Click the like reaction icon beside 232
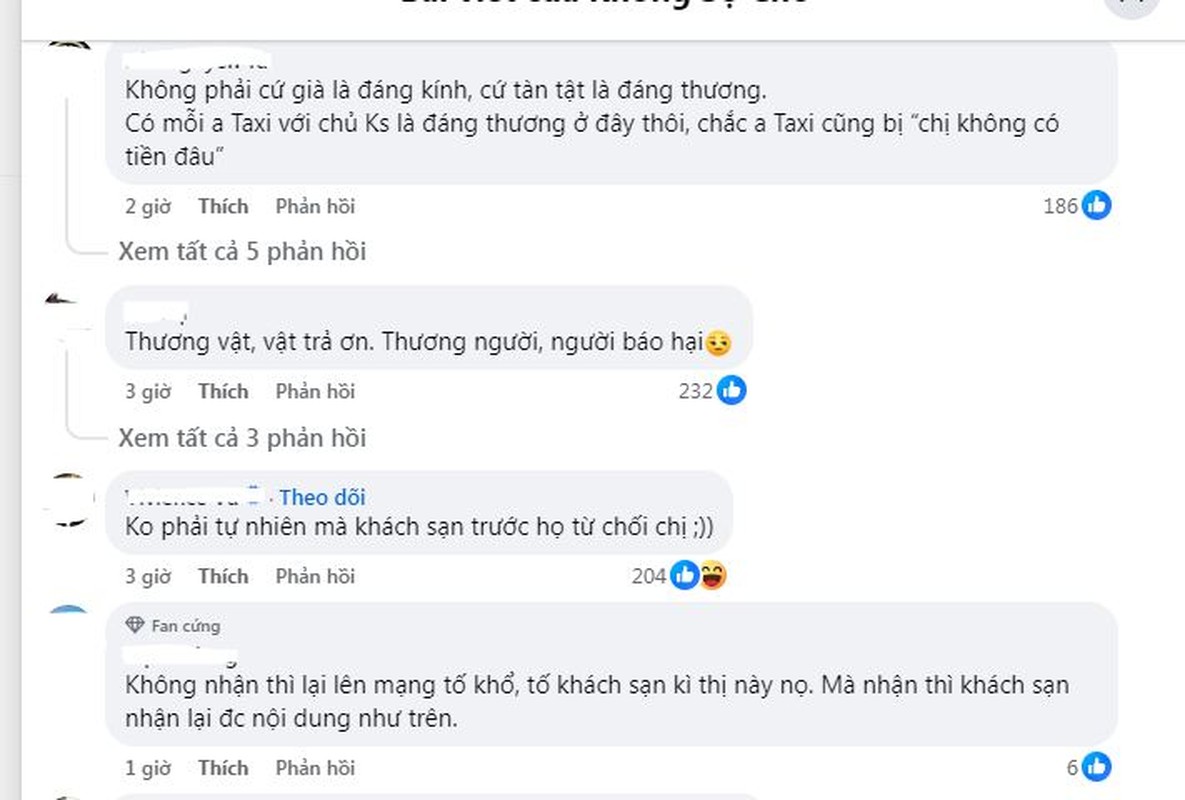Viewport: 1185px width, 800px height. [731, 391]
